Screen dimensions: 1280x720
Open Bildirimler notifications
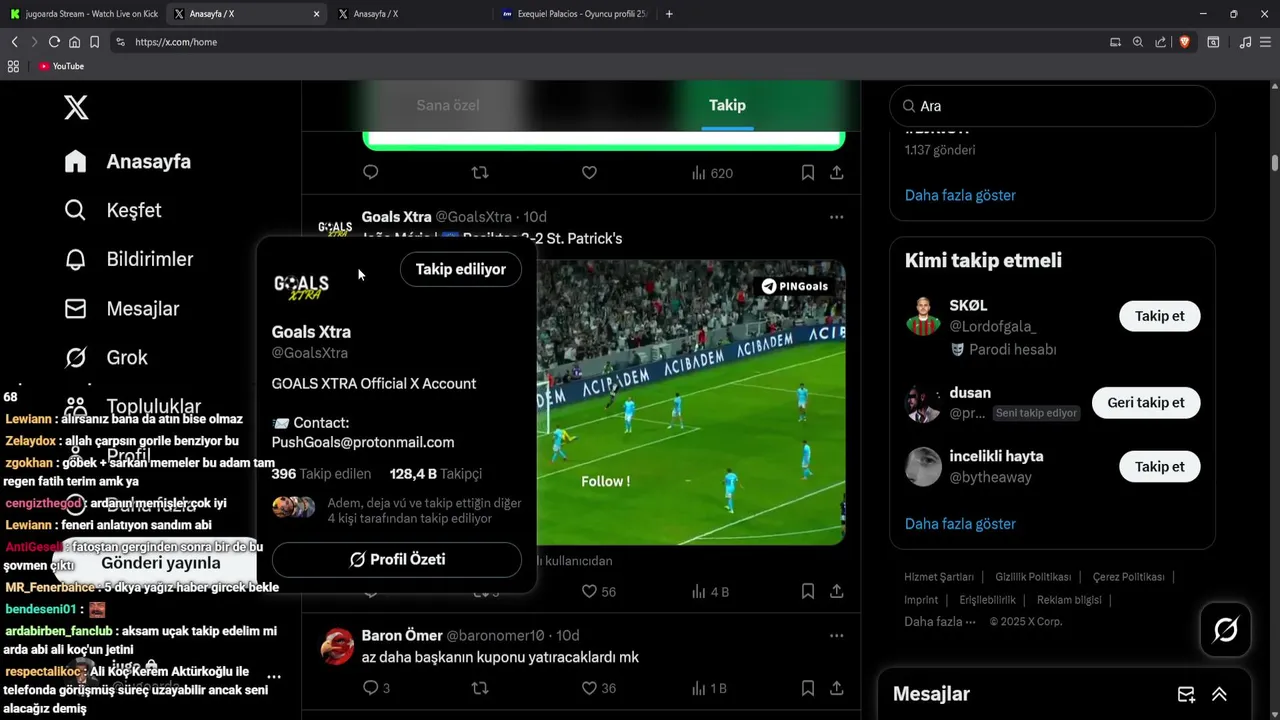pyautogui.click(x=128, y=259)
